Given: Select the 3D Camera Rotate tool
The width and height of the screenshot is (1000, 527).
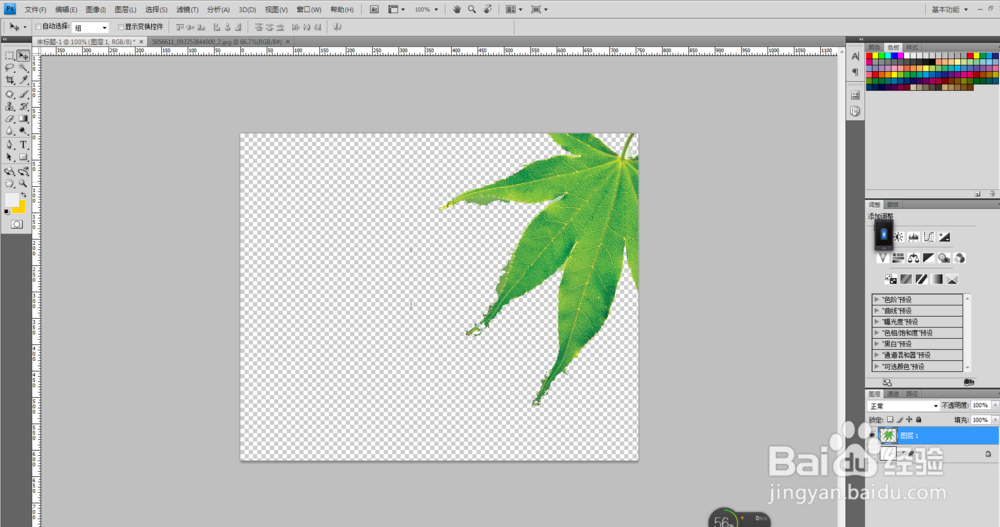Looking at the screenshot, I should 23,172.
